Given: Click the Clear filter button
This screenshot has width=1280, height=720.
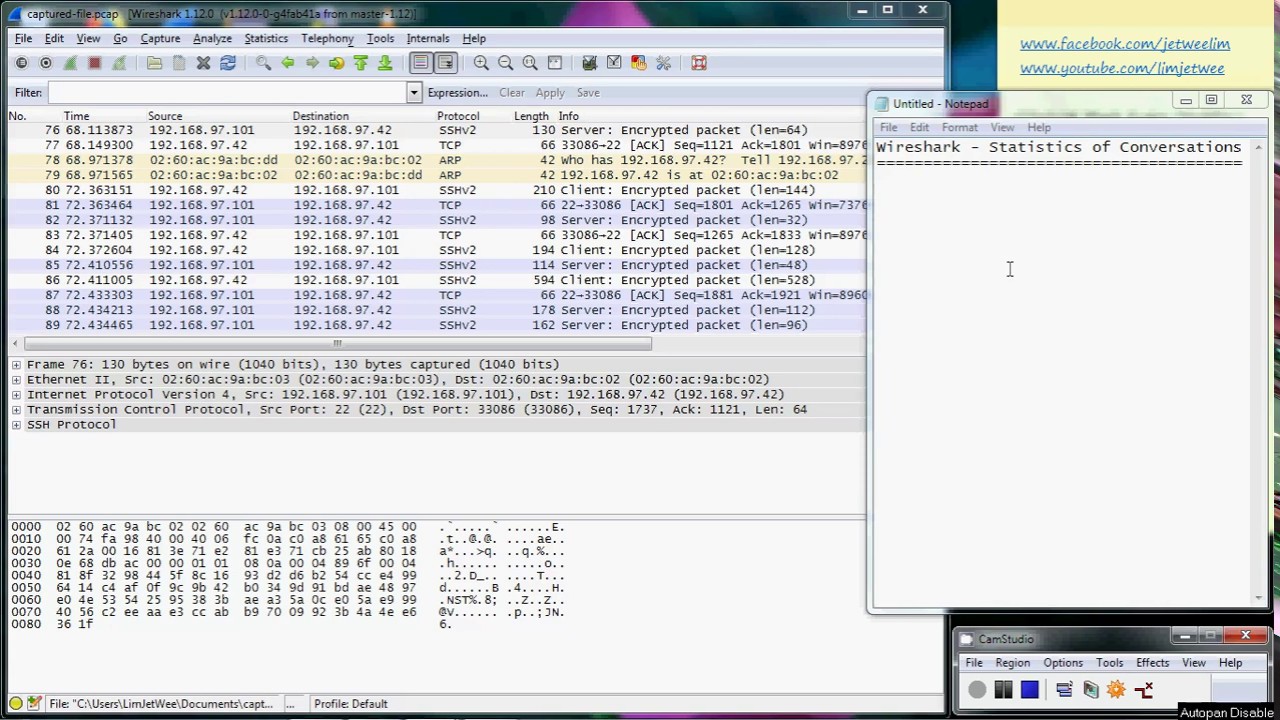Looking at the screenshot, I should coord(511,93).
